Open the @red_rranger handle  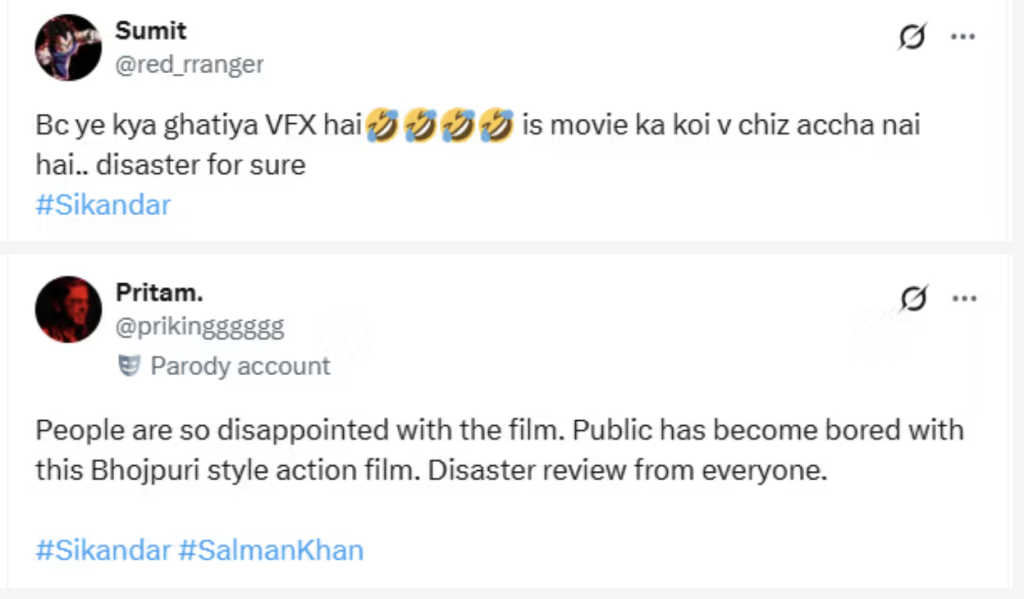tap(189, 64)
